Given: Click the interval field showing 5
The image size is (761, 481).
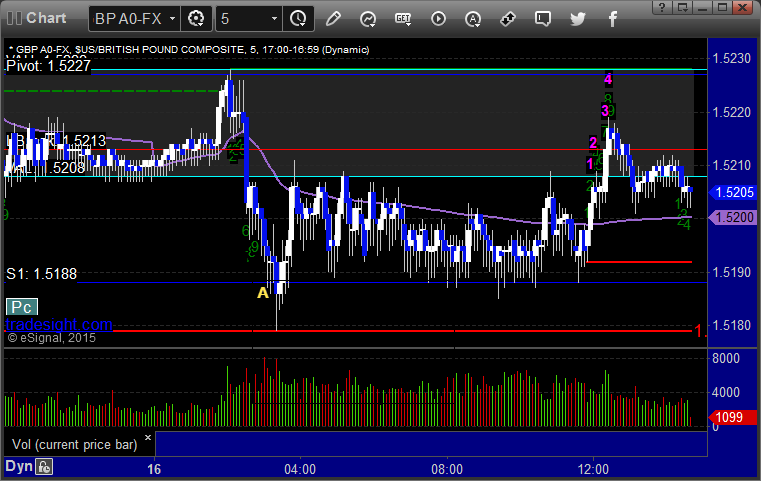Looking at the screenshot, I should pyautogui.click(x=242, y=19).
